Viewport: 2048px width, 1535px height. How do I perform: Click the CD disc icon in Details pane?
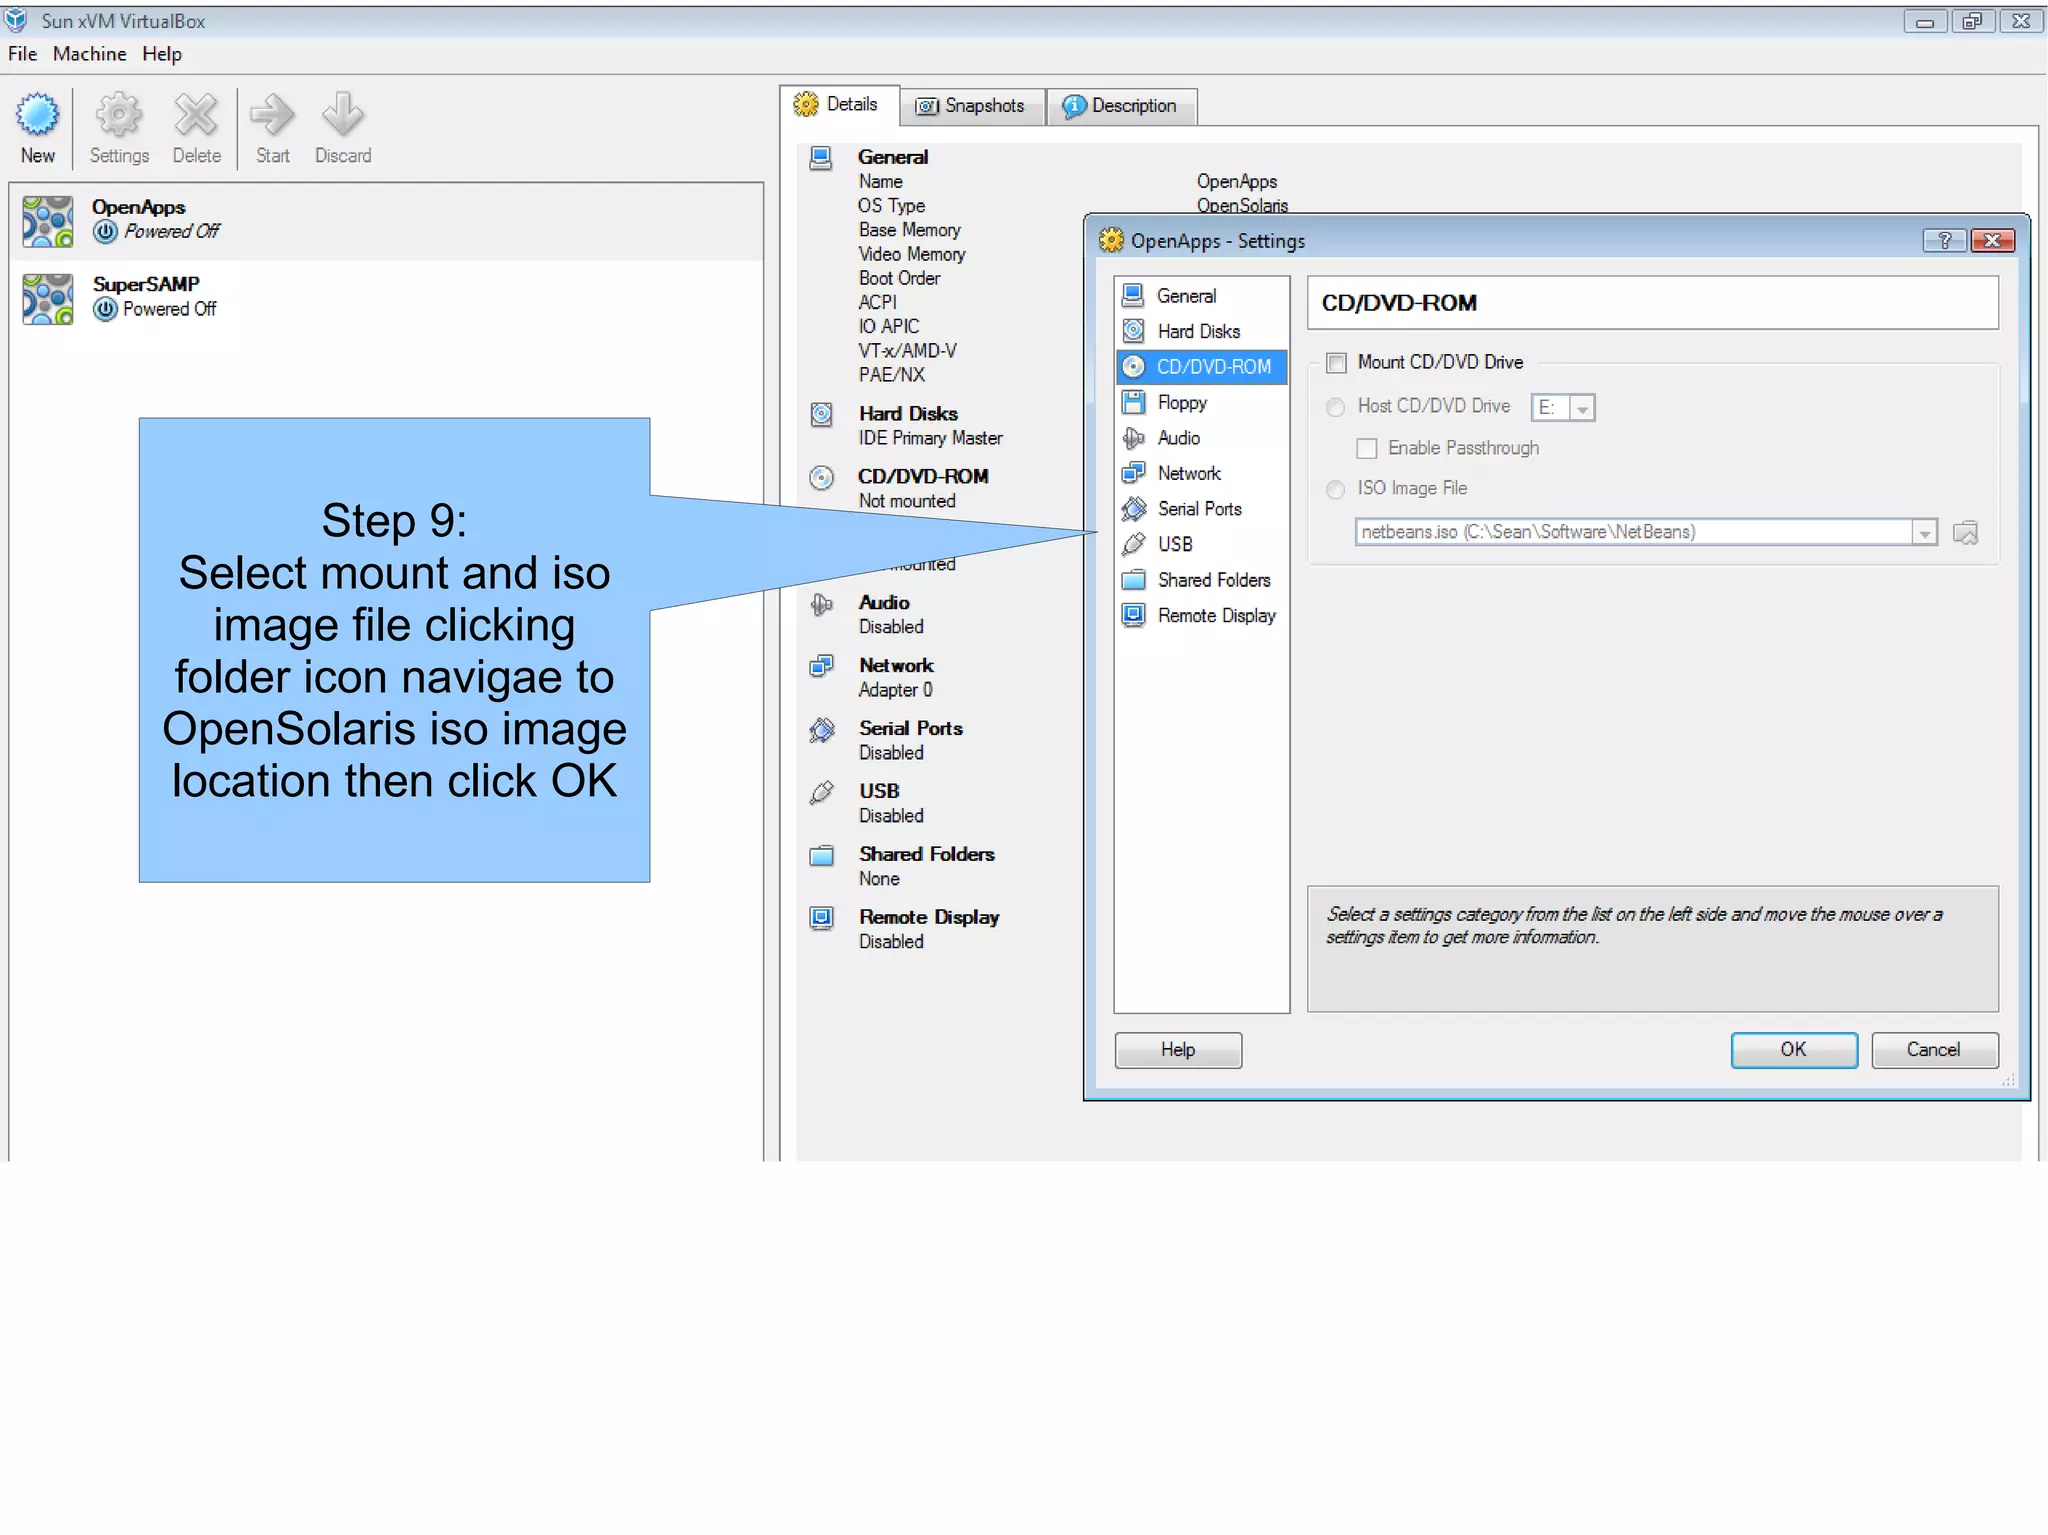821,478
